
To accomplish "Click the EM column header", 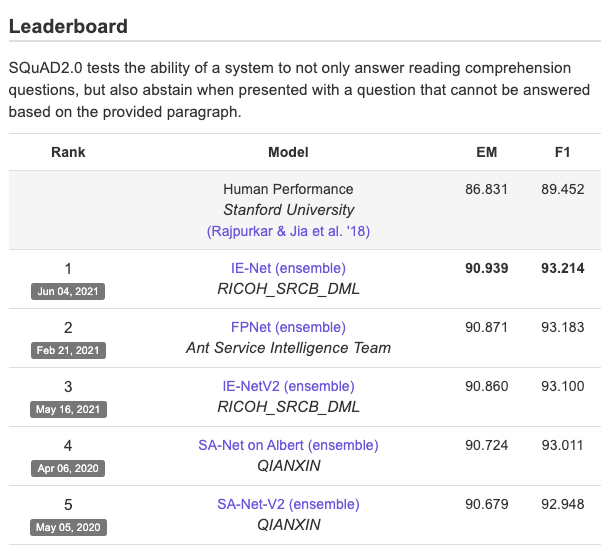I will (487, 152).
